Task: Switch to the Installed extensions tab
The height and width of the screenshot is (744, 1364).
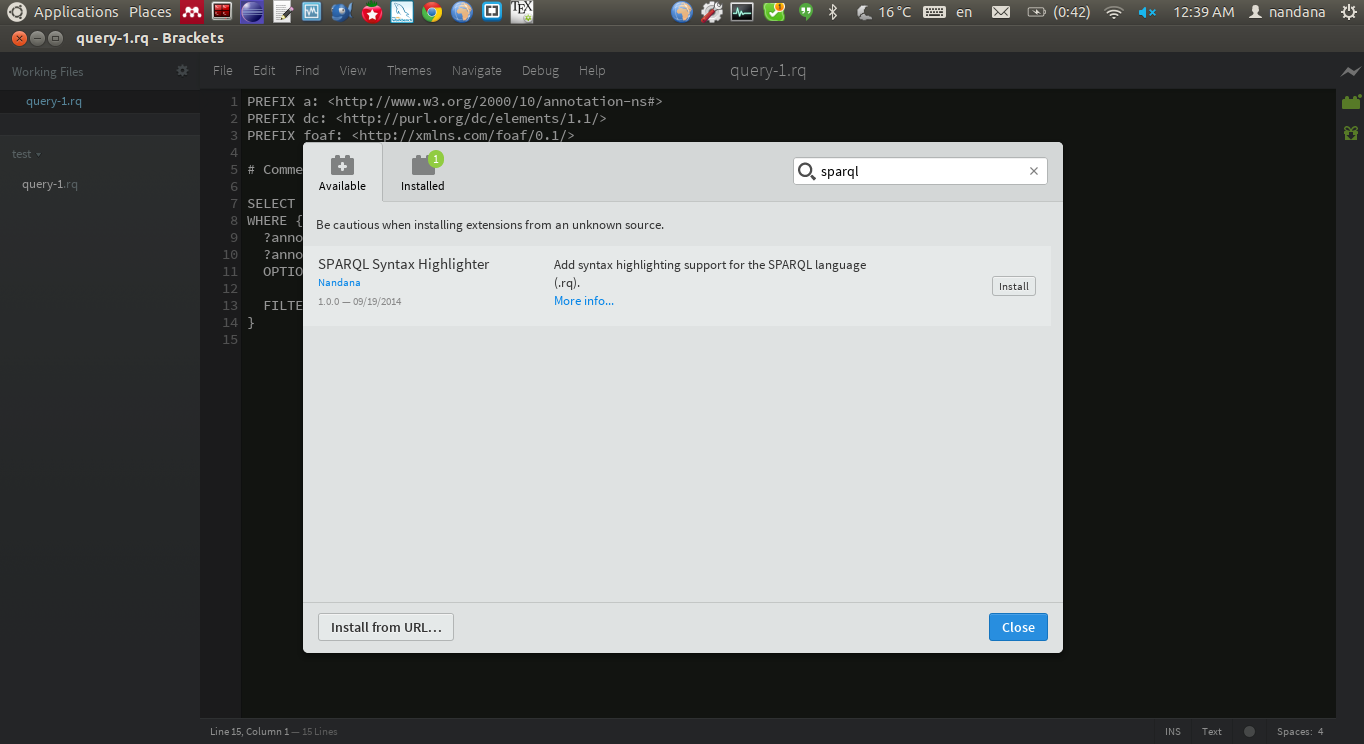Action: click(x=423, y=172)
